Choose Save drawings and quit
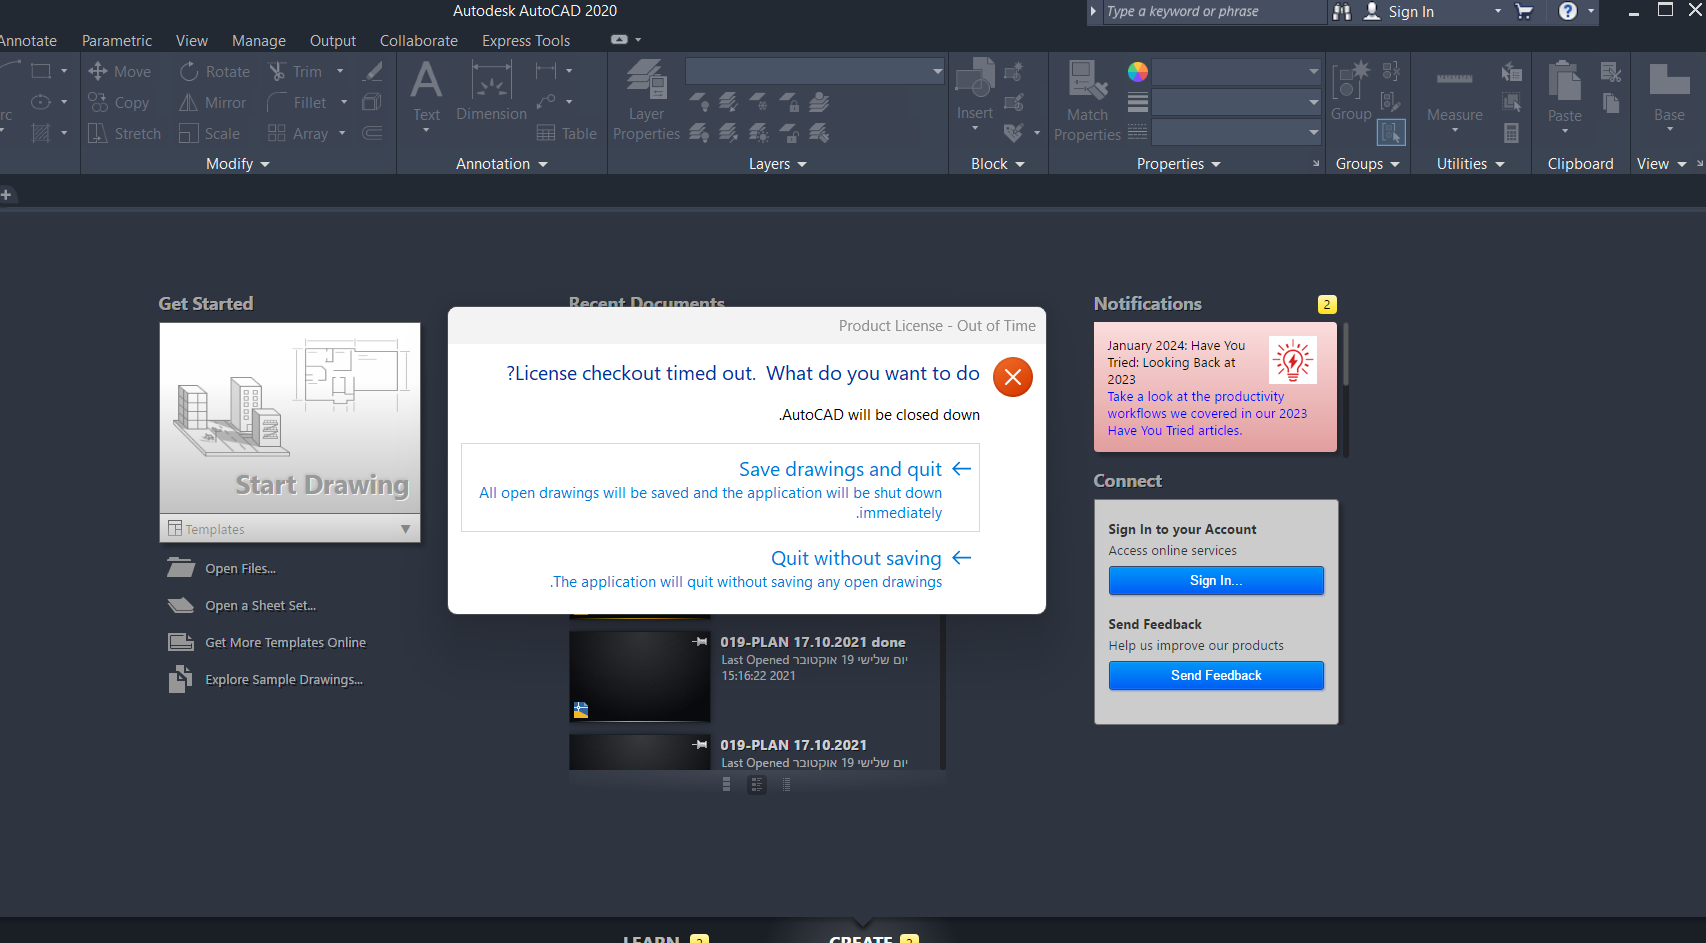Viewport: 1706px width, 943px height. click(720, 488)
